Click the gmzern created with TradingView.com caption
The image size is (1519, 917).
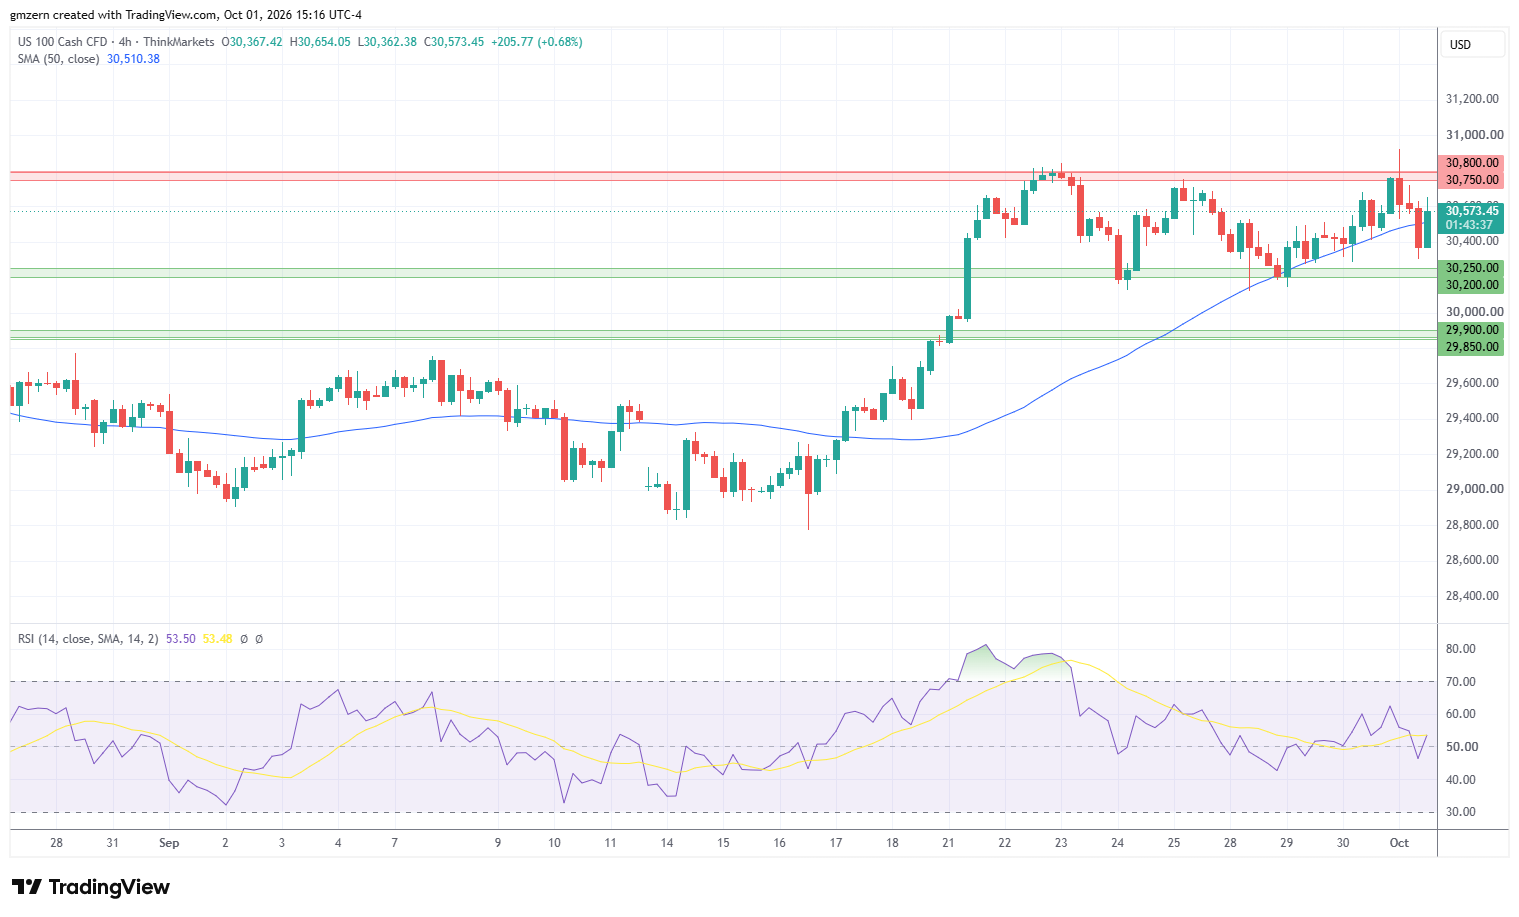(x=186, y=15)
